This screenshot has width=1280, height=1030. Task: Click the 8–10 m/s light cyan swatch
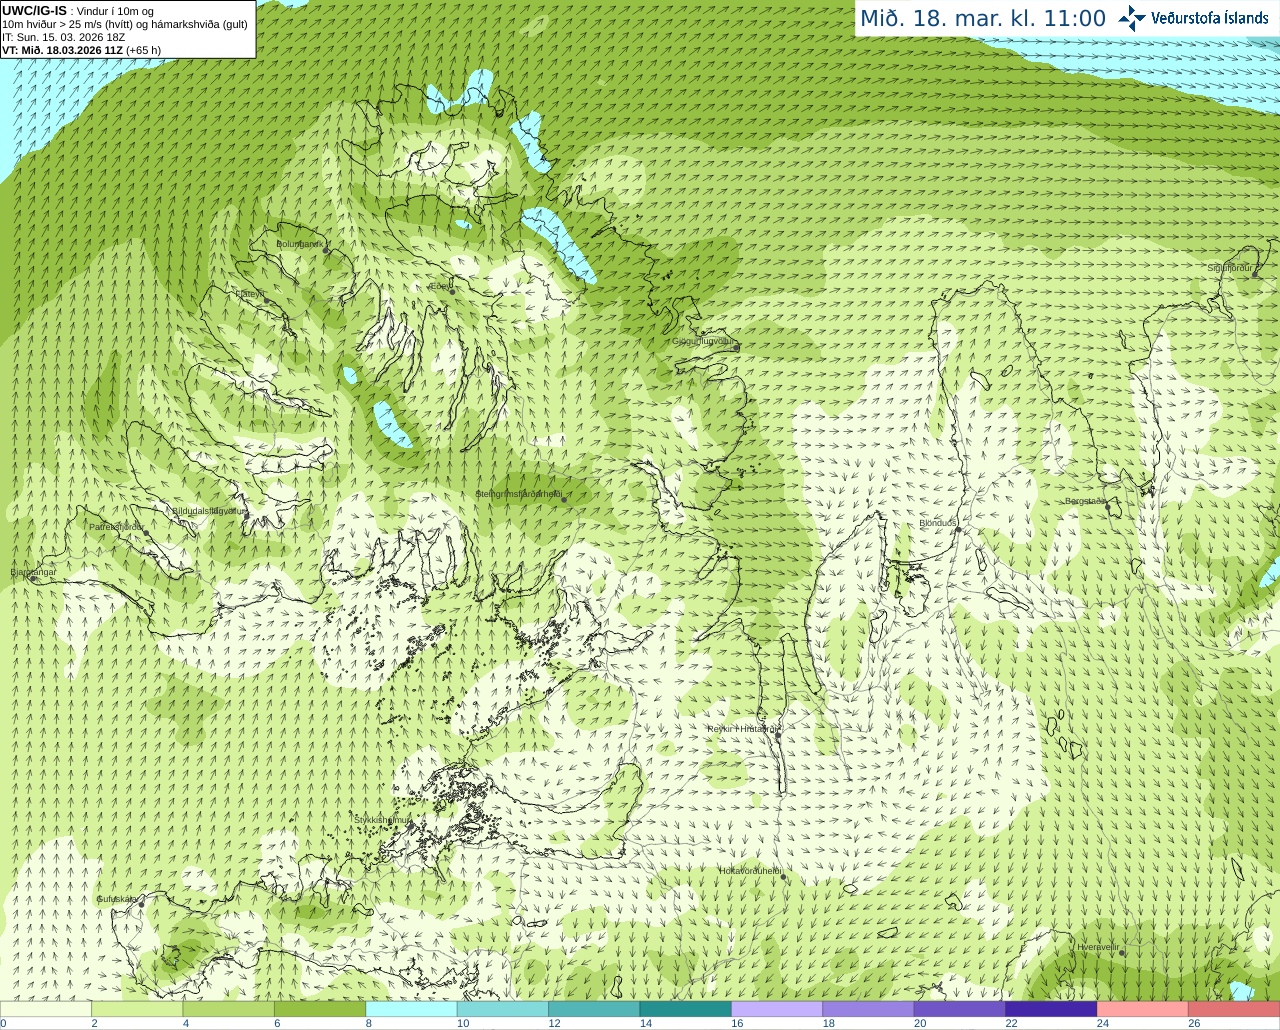pyautogui.click(x=412, y=1009)
